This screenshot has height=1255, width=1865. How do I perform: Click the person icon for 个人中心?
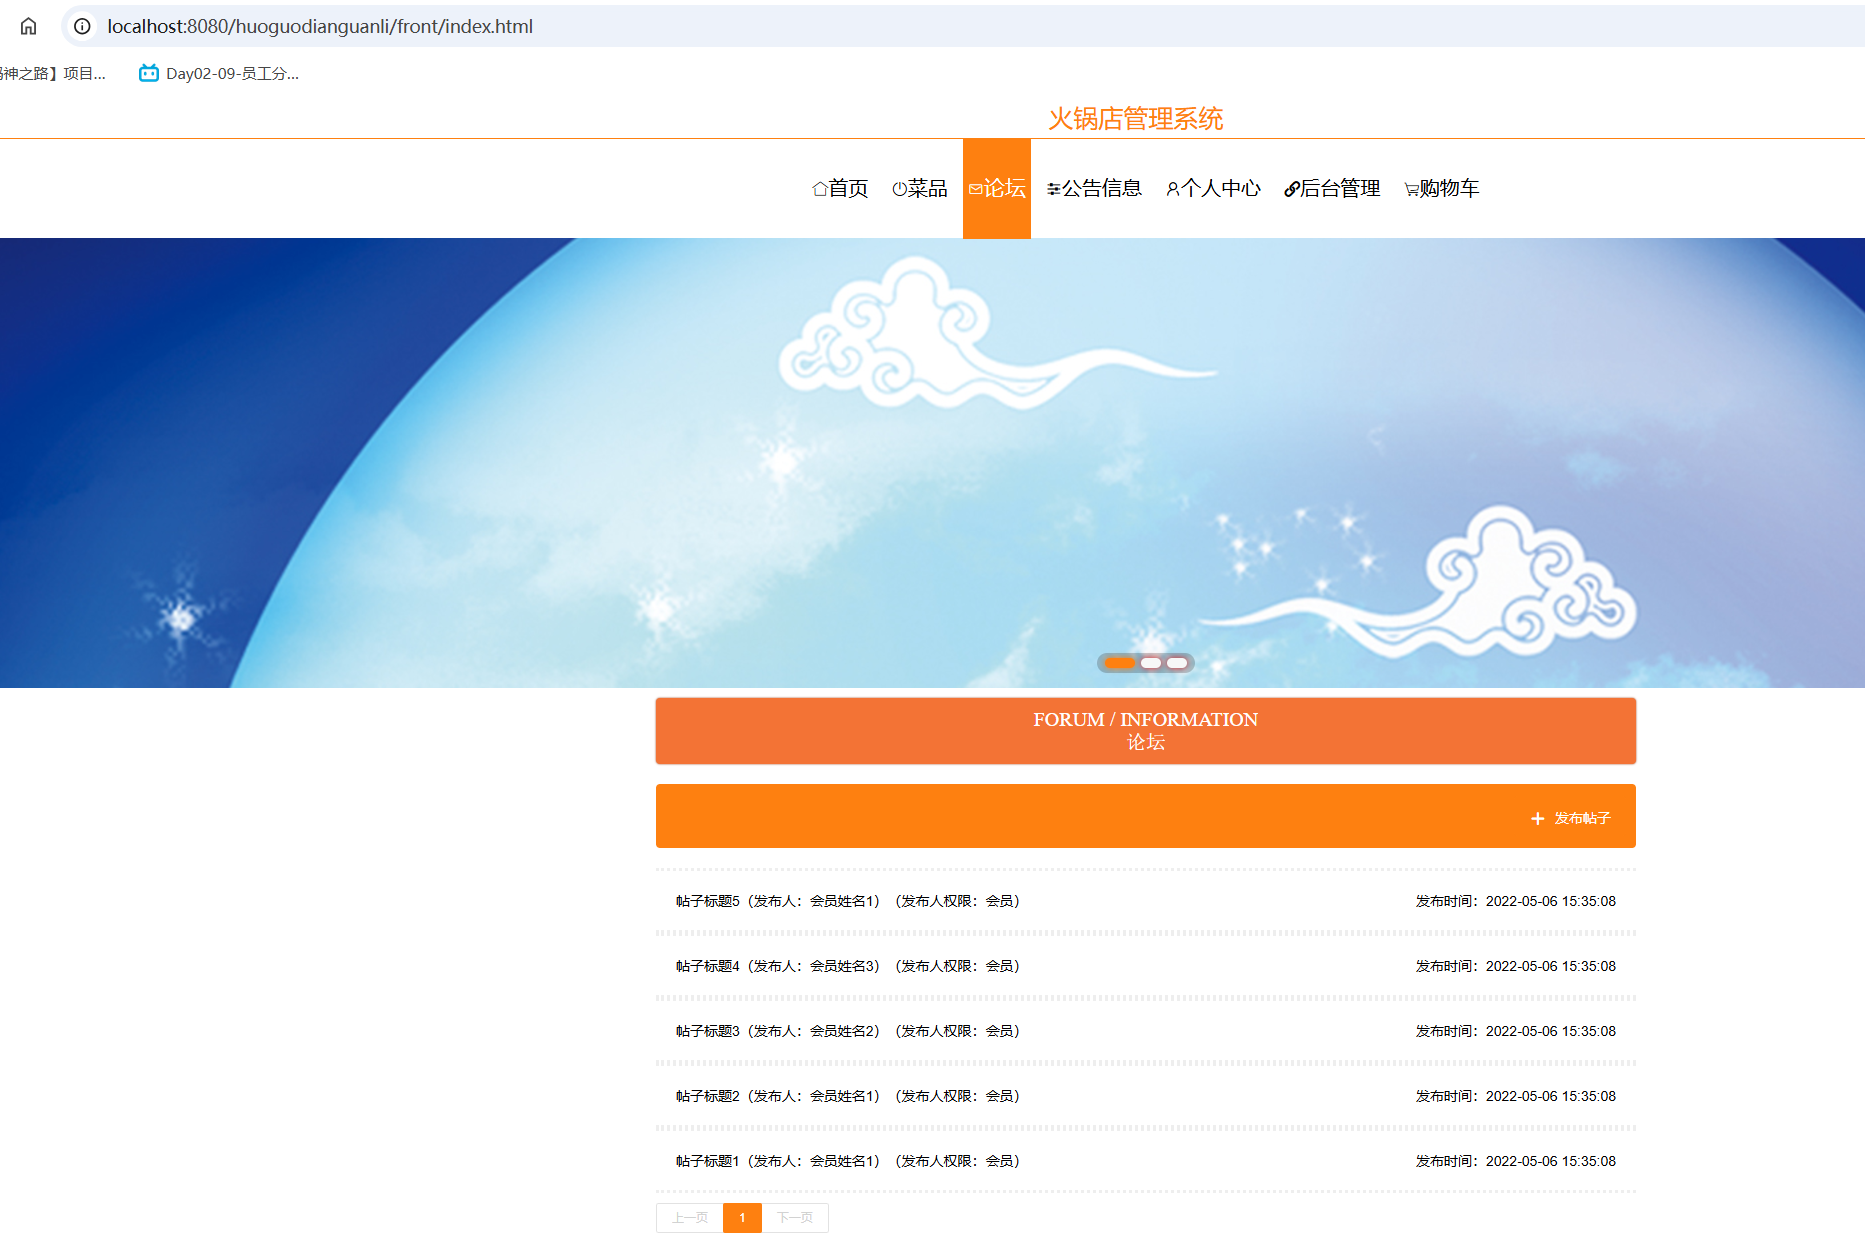tap(1172, 189)
